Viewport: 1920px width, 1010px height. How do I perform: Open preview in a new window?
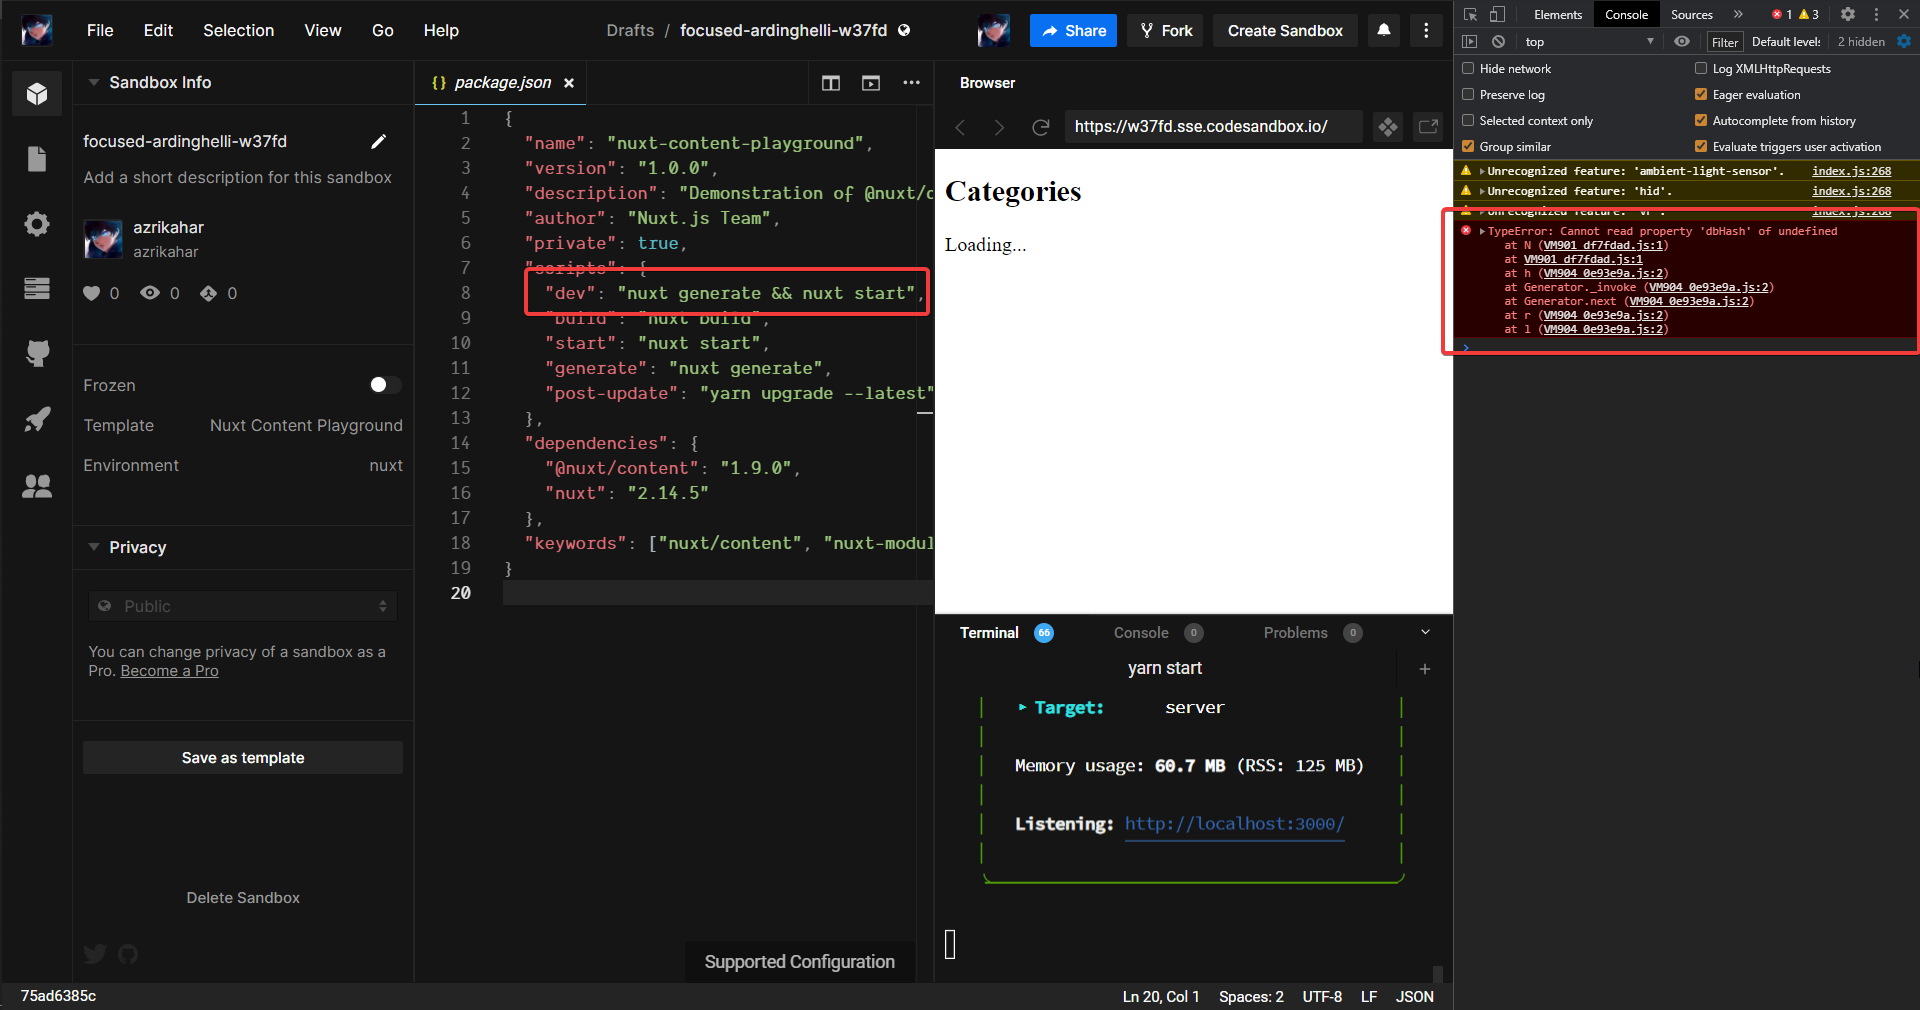coord(1428,127)
